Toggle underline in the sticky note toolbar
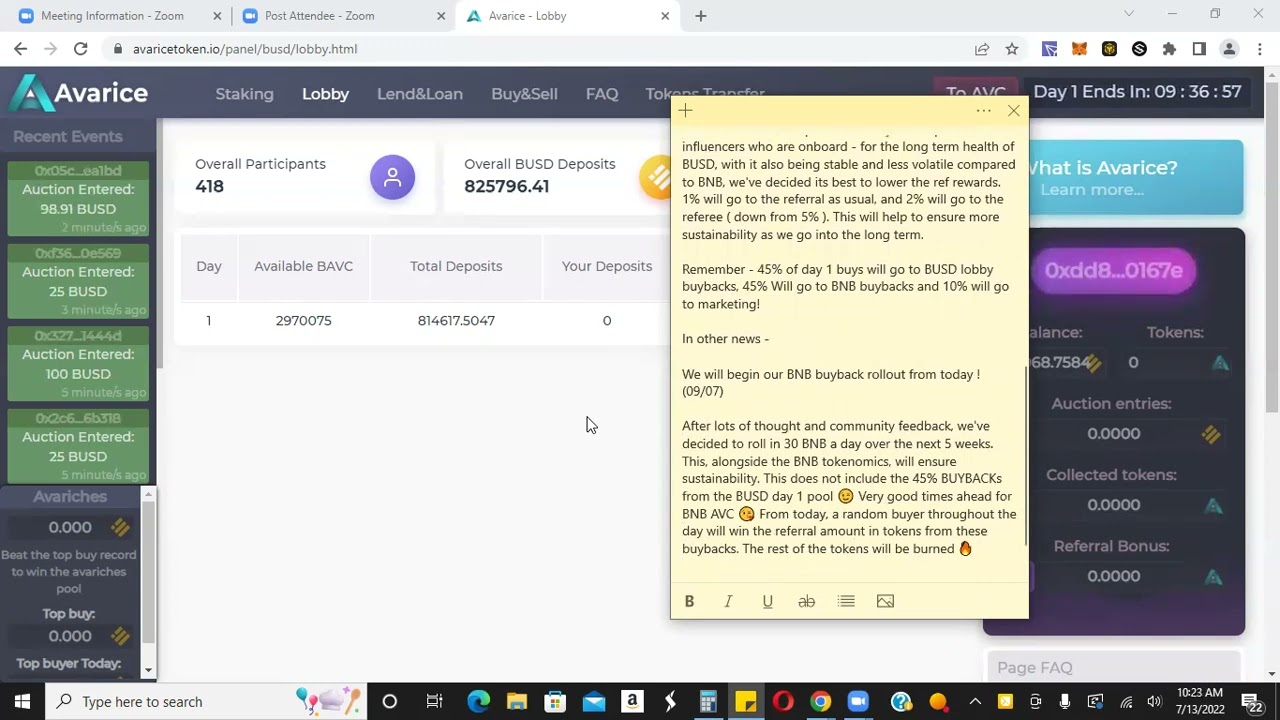 click(767, 601)
